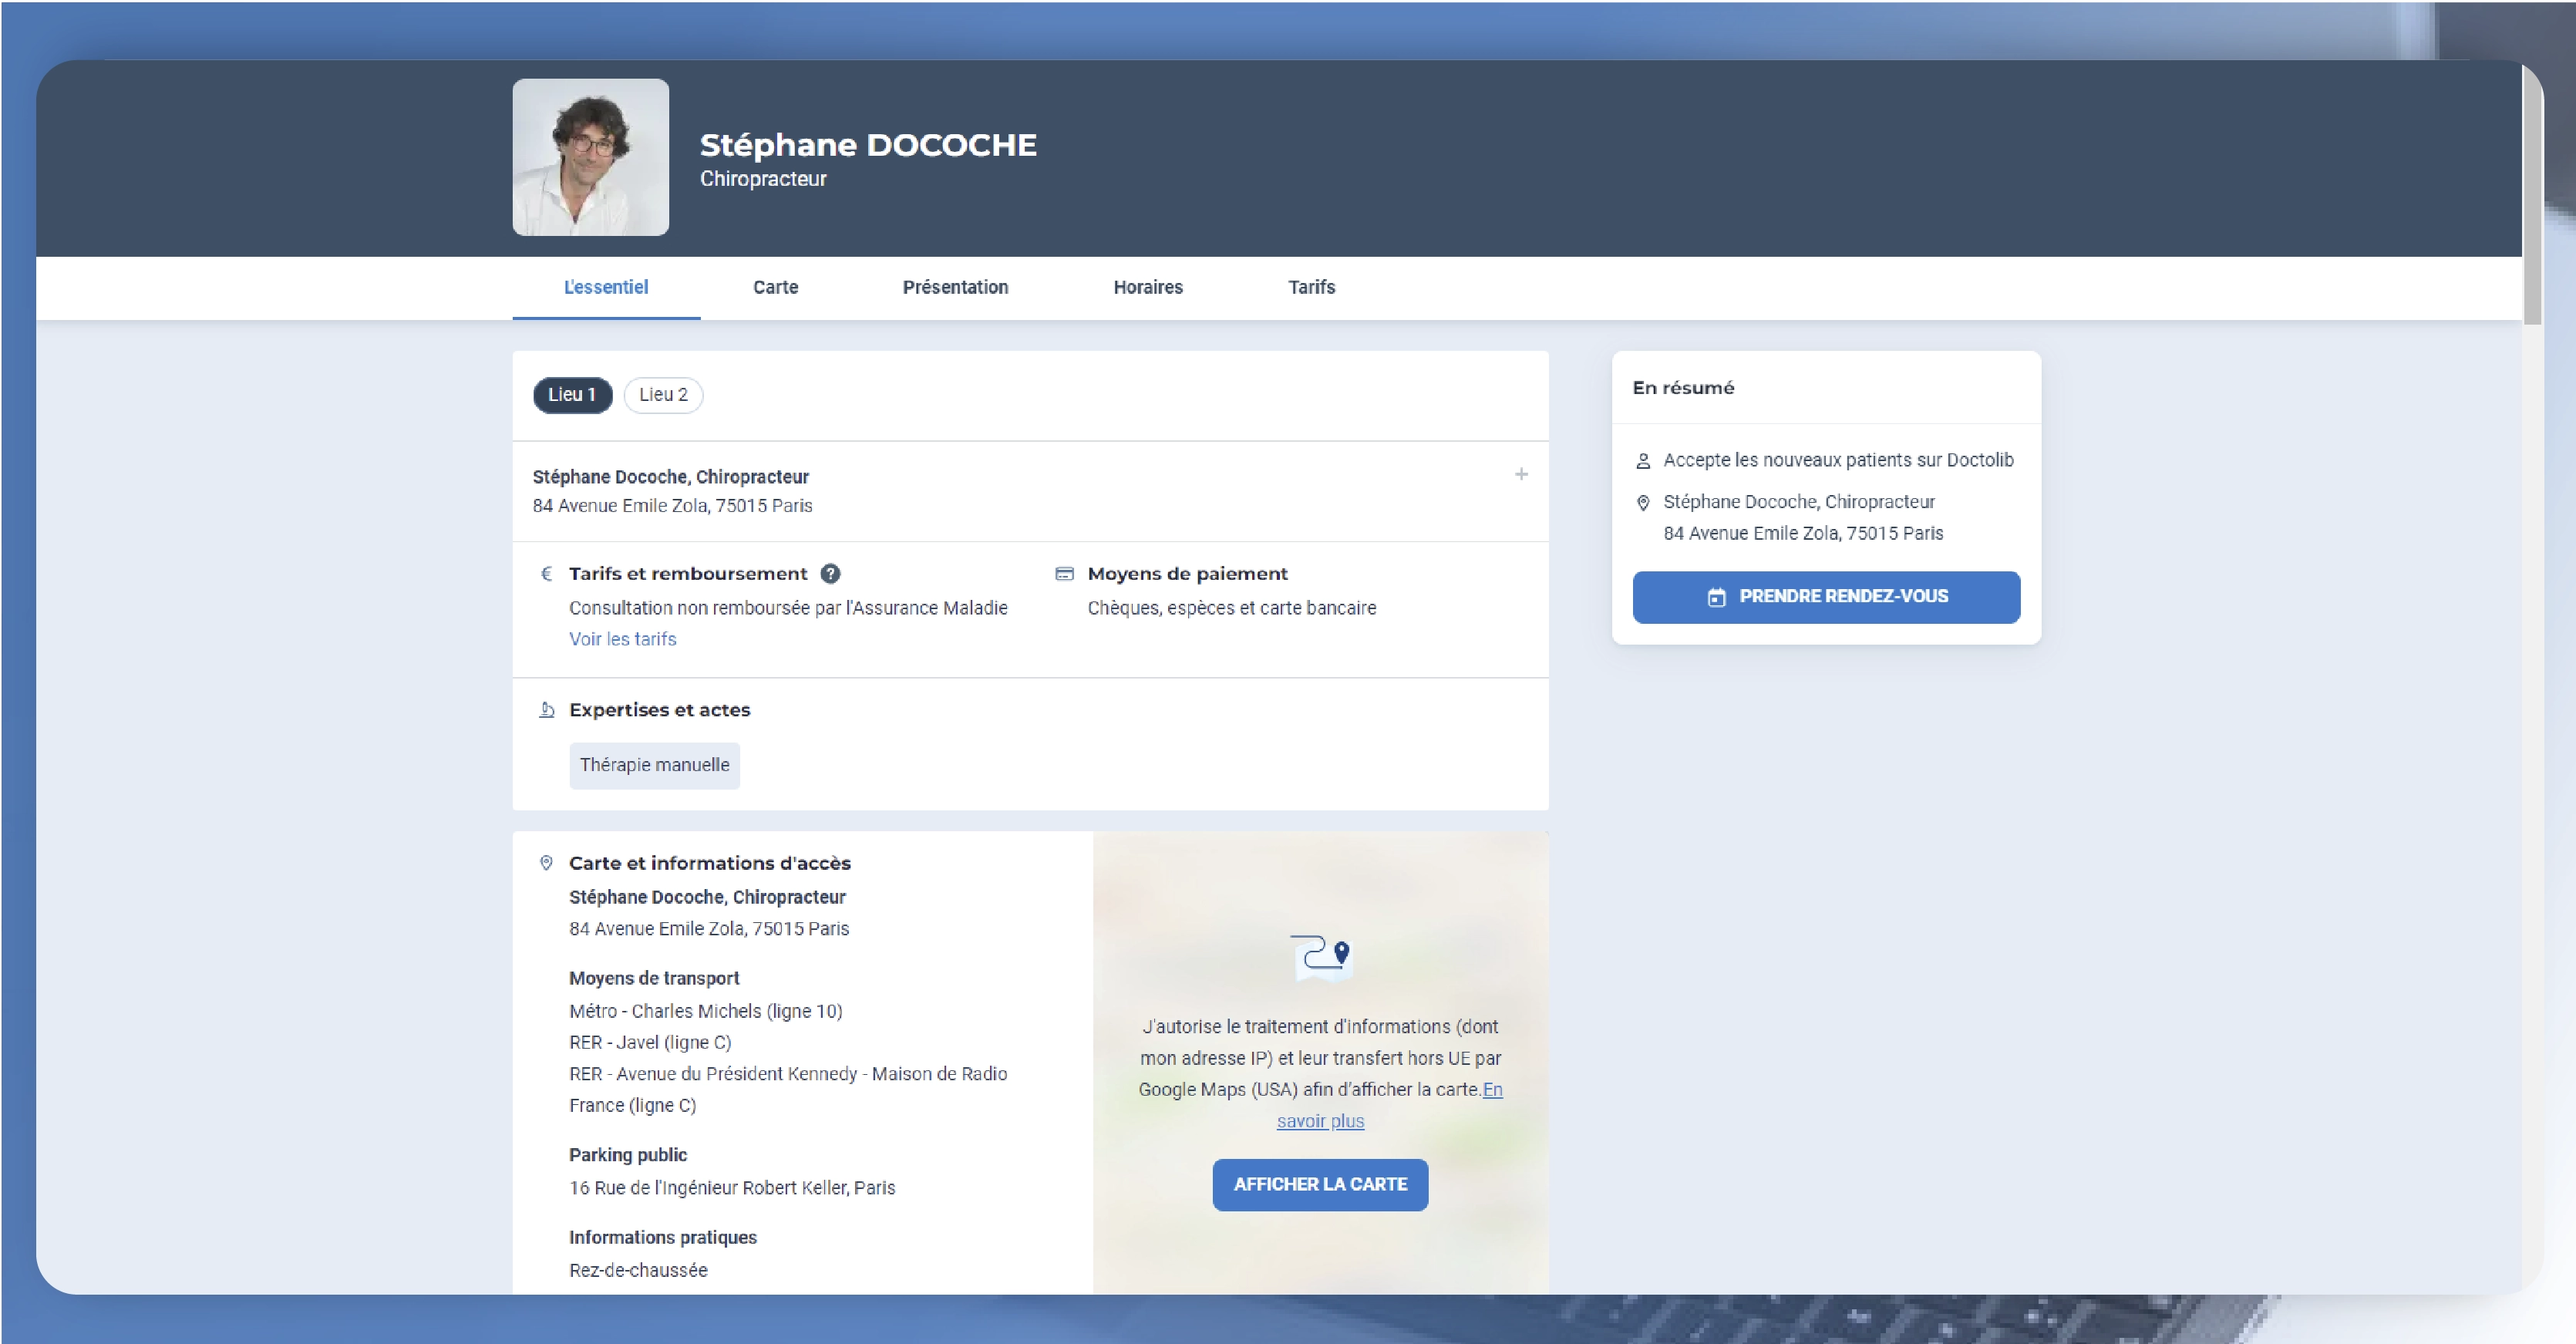Click the map route illustration icon
Screen dimensions: 2576x1344
pyautogui.click(x=1320, y=957)
